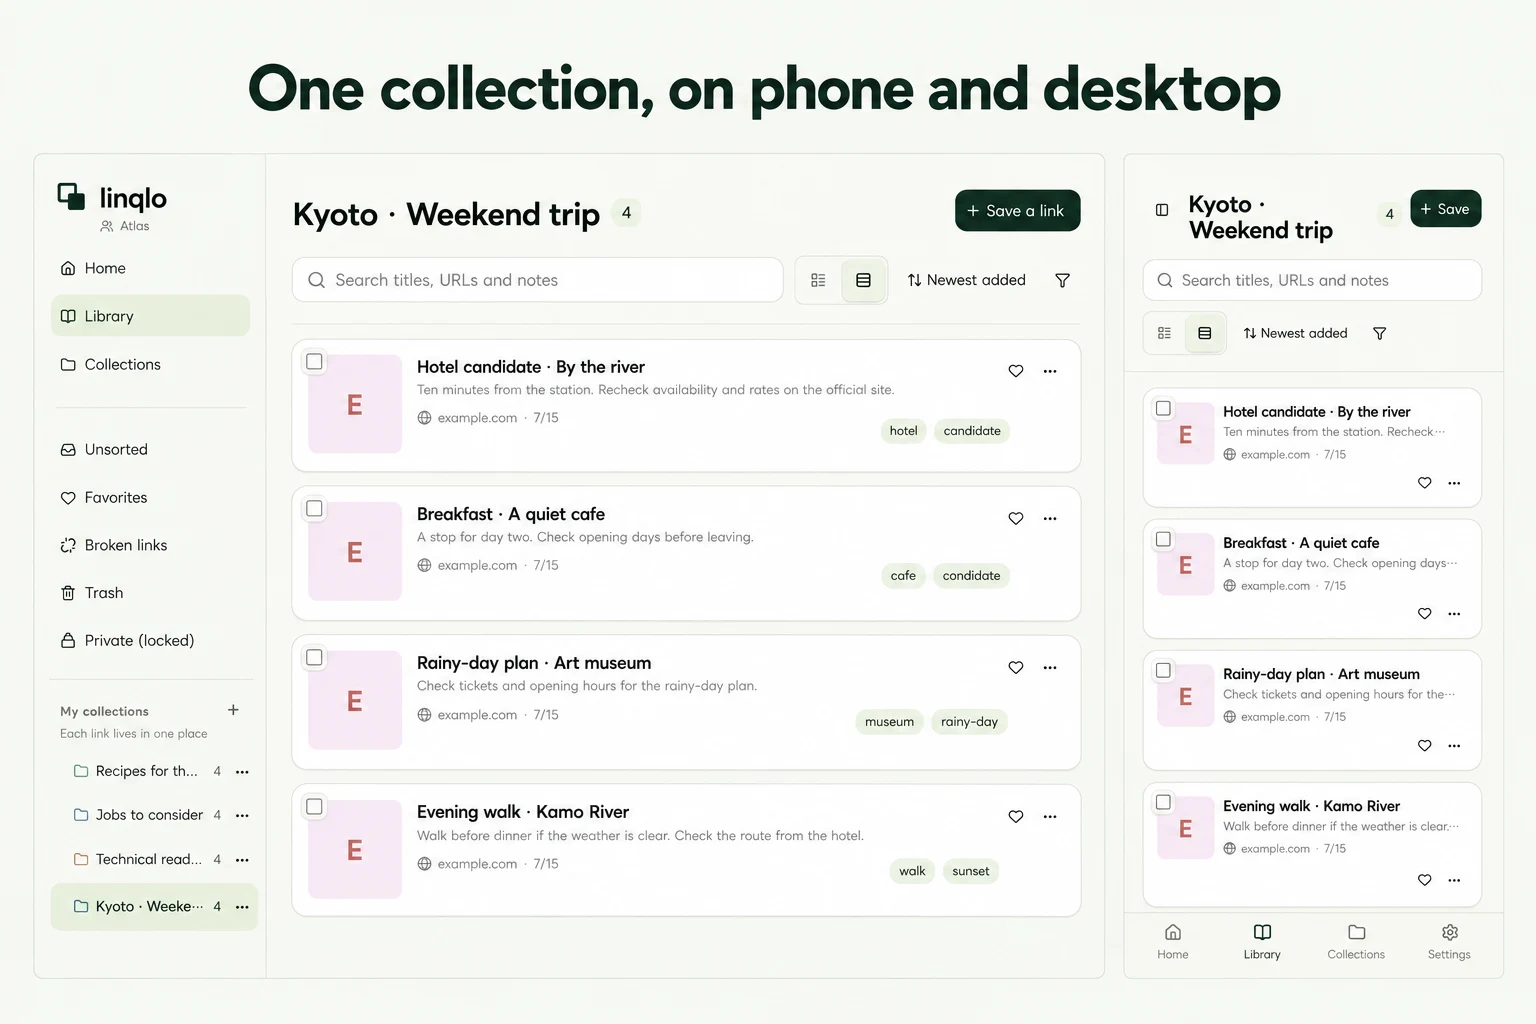This screenshot has height=1024, width=1536.
Task: Open more options on desktop Evening walk card
Action: coord(1050,816)
